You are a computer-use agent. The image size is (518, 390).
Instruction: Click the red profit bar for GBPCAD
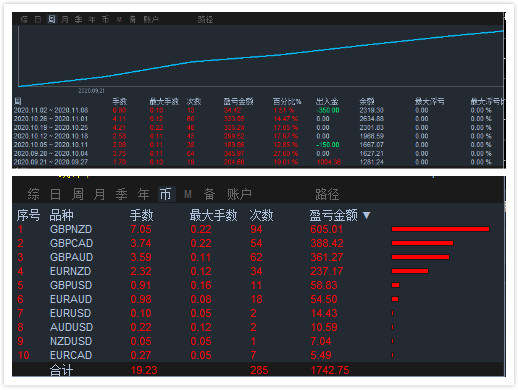(422, 243)
